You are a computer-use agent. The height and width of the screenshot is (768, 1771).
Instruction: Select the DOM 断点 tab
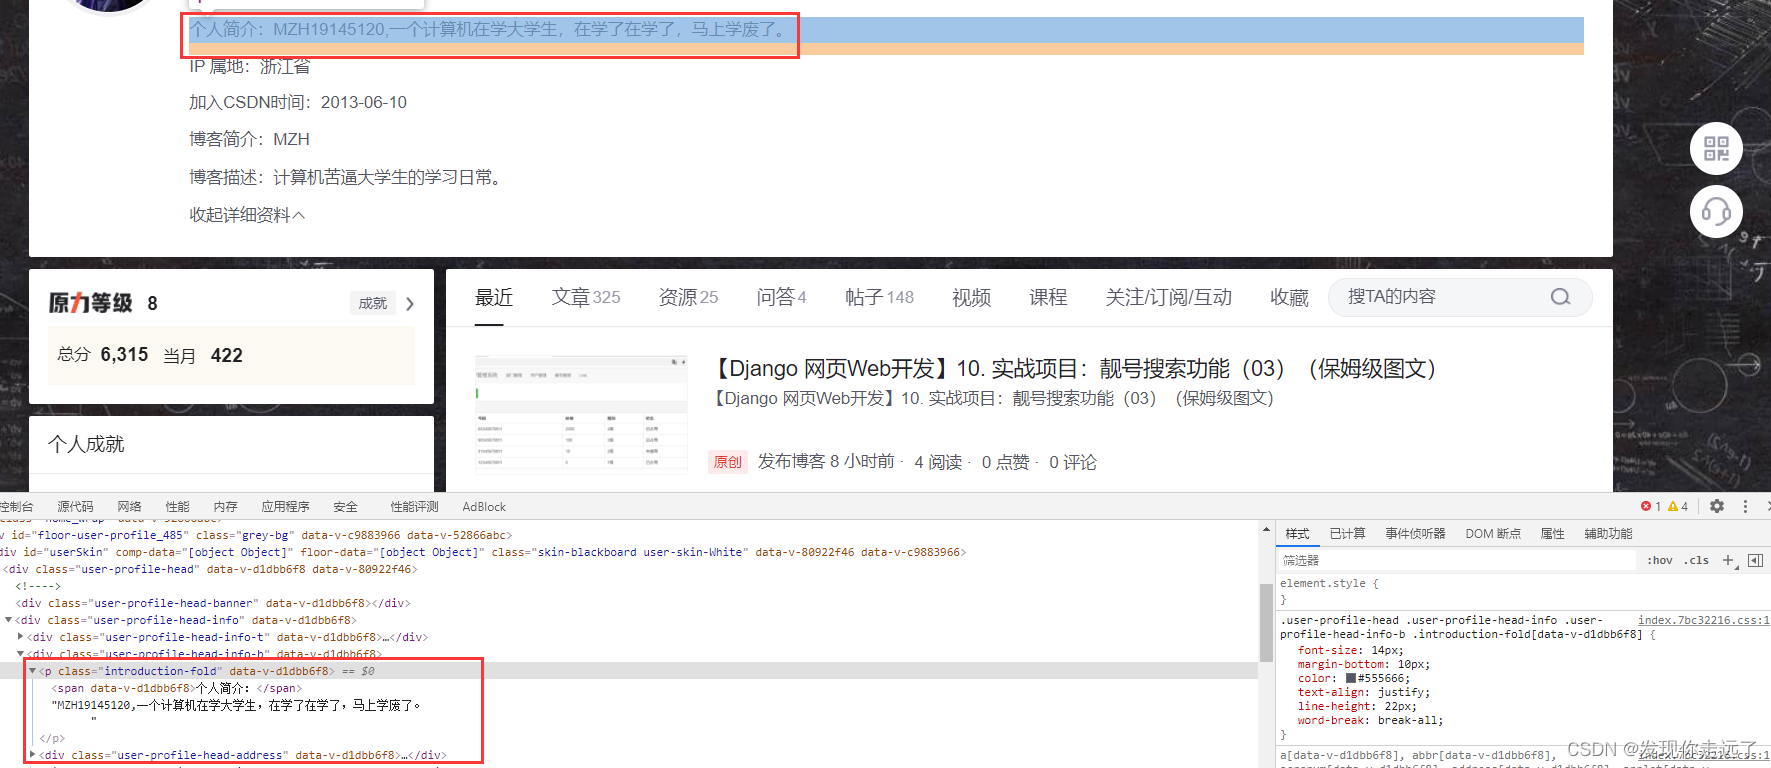(x=1493, y=534)
